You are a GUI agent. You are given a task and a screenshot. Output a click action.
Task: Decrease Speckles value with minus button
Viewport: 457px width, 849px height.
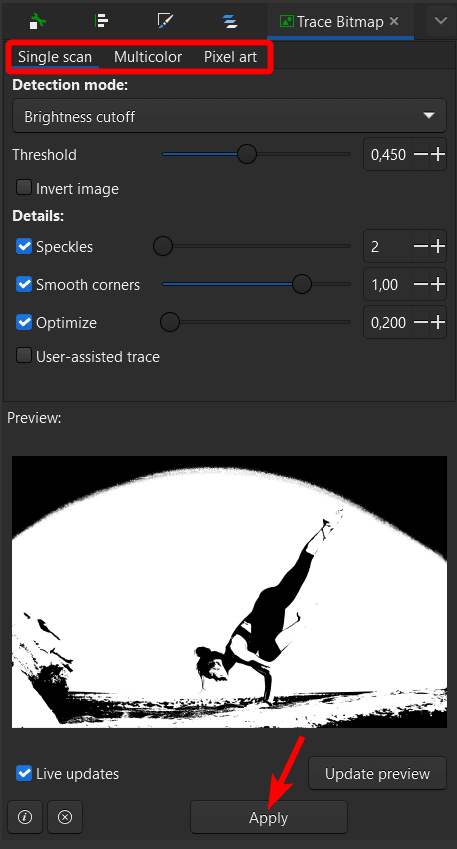tap(421, 246)
